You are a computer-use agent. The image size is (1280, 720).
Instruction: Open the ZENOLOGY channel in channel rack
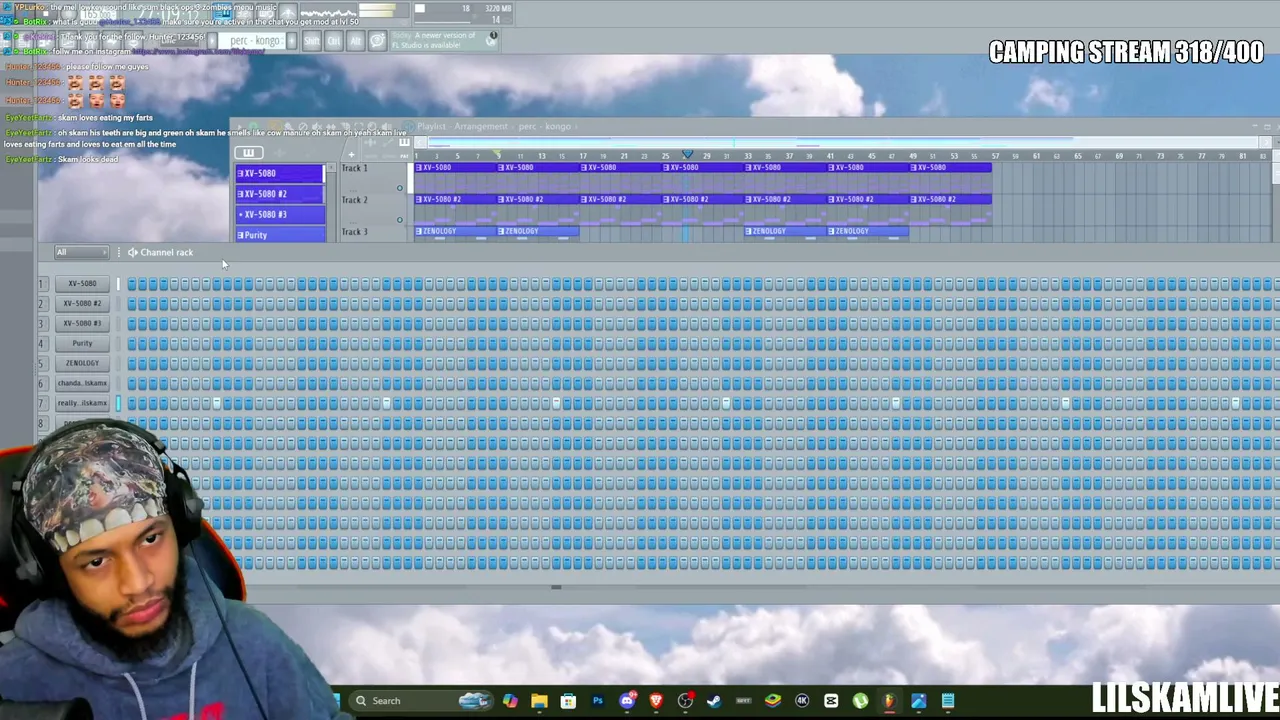click(82, 363)
